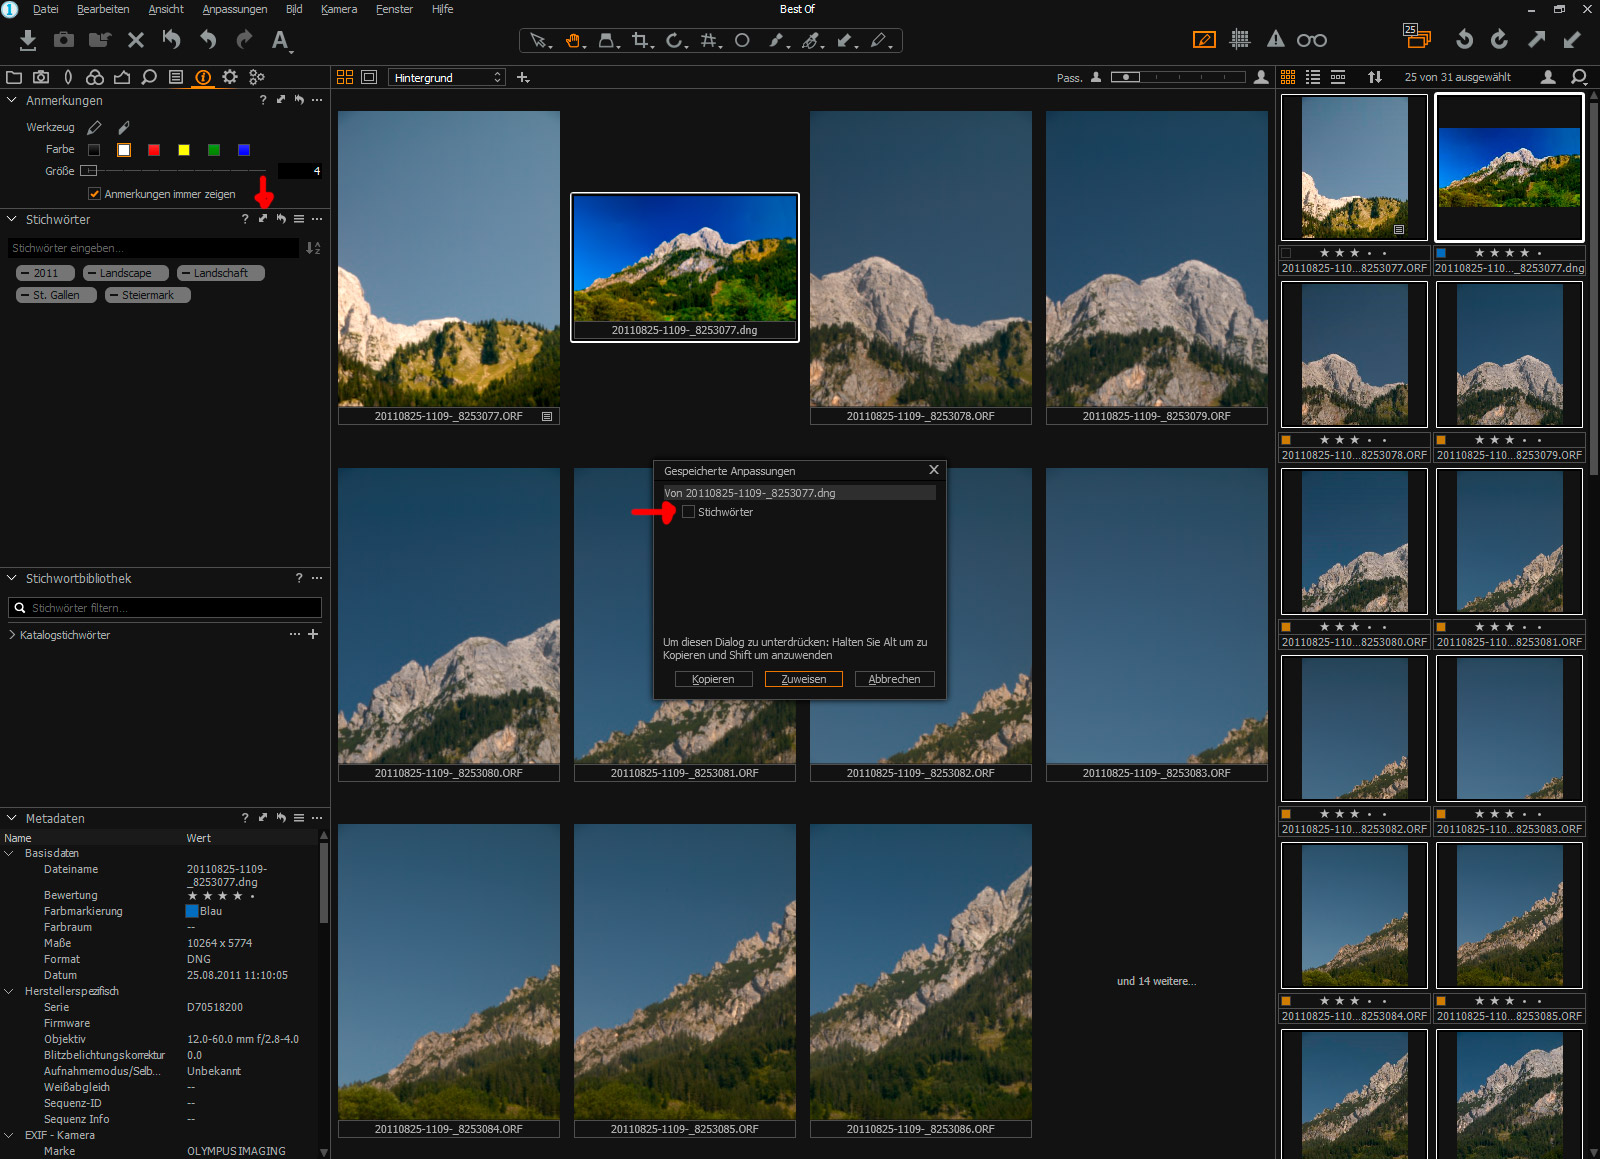Select the circular mask tool
This screenshot has width=1600, height=1159.
click(x=742, y=41)
